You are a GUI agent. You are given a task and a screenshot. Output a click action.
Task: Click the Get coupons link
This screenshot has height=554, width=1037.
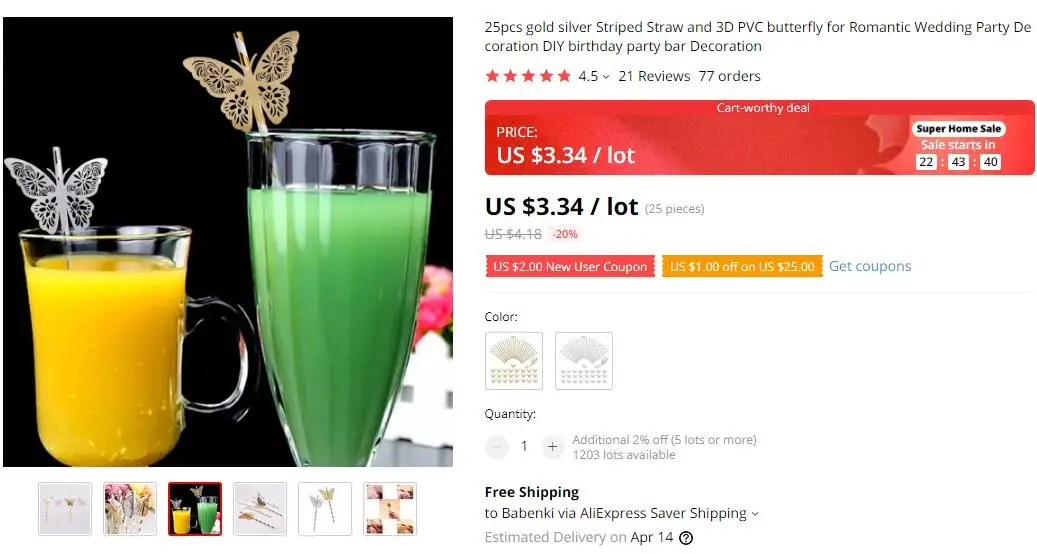[870, 266]
